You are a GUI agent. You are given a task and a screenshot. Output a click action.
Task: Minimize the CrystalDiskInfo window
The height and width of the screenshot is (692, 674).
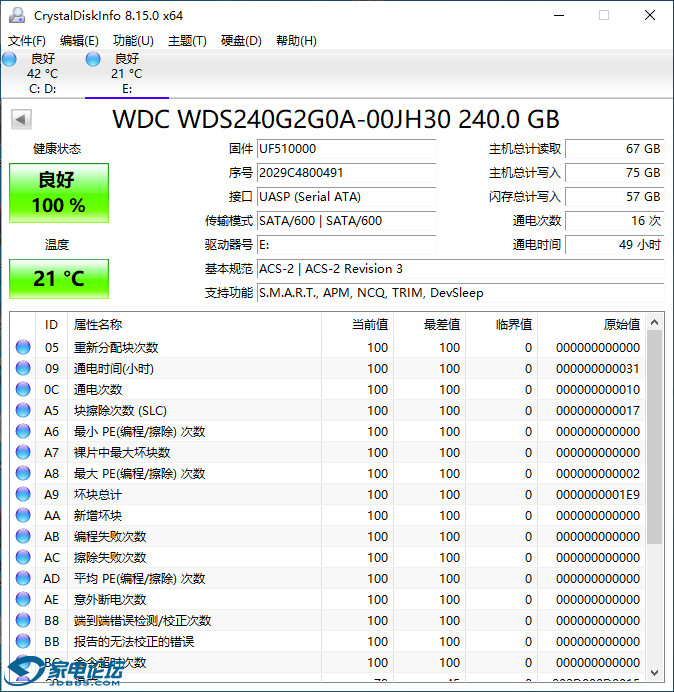click(559, 15)
